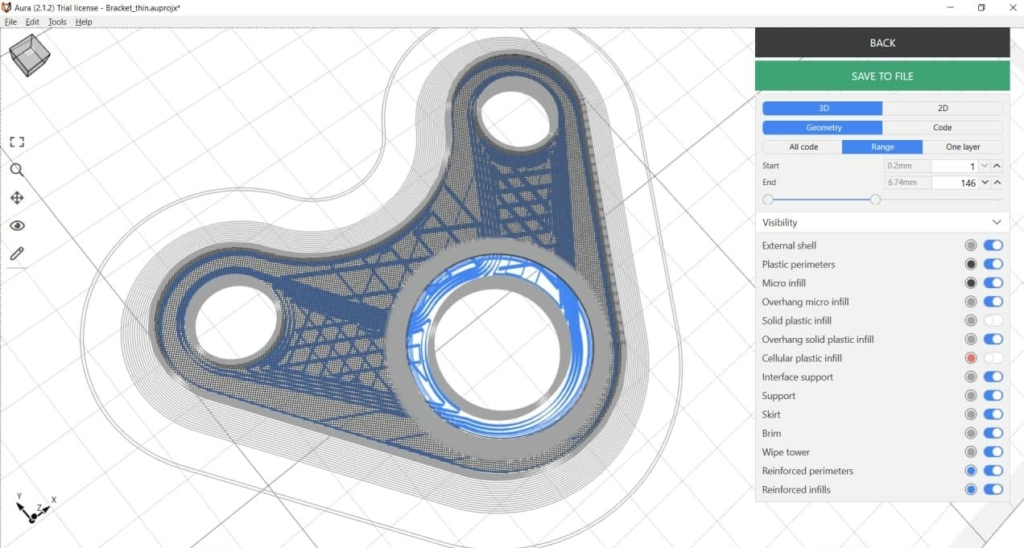The image size is (1024, 548).
Task: Switch to the 3D view tab
Action: [822, 108]
